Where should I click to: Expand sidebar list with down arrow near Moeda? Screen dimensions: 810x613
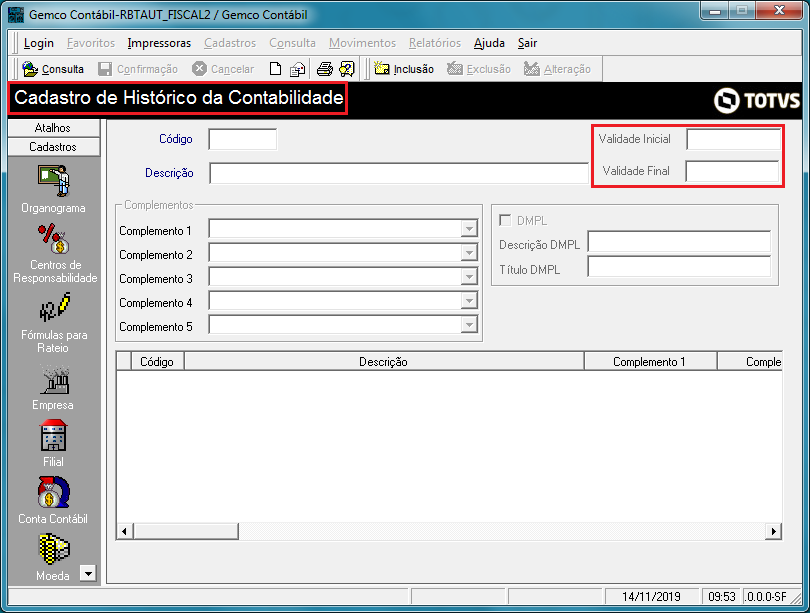(x=88, y=573)
